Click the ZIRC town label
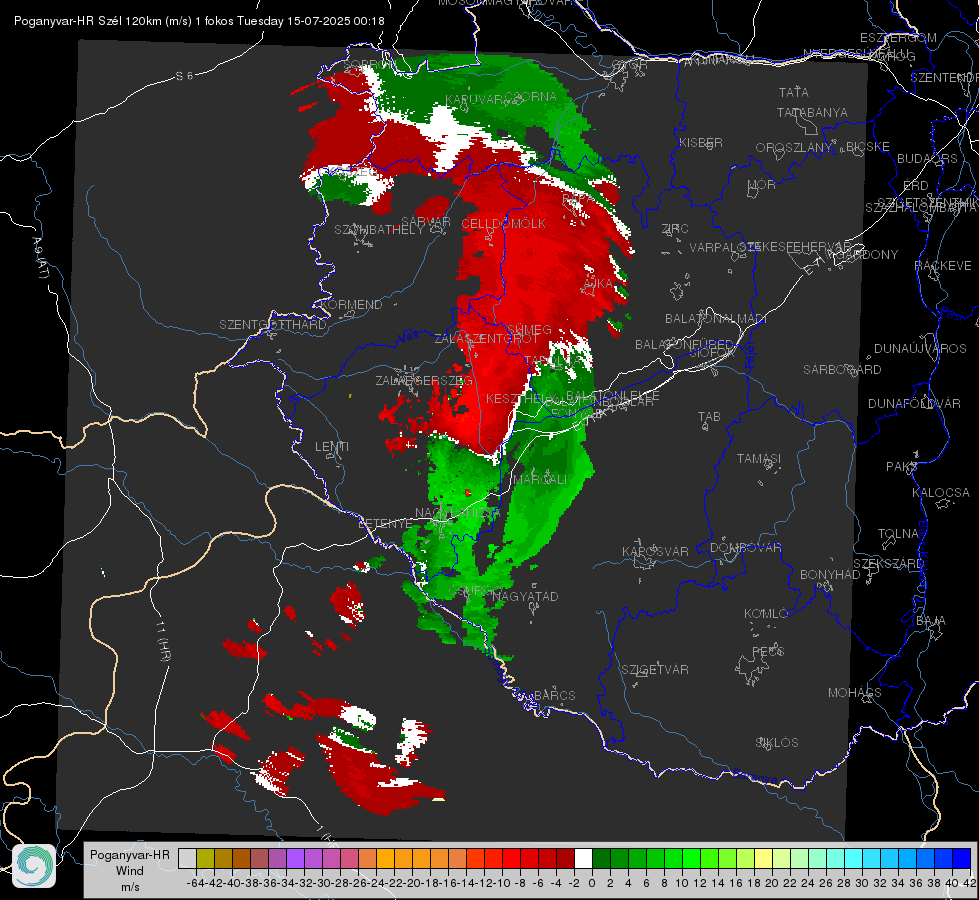Viewport: 979px width, 900px height. 675,229
